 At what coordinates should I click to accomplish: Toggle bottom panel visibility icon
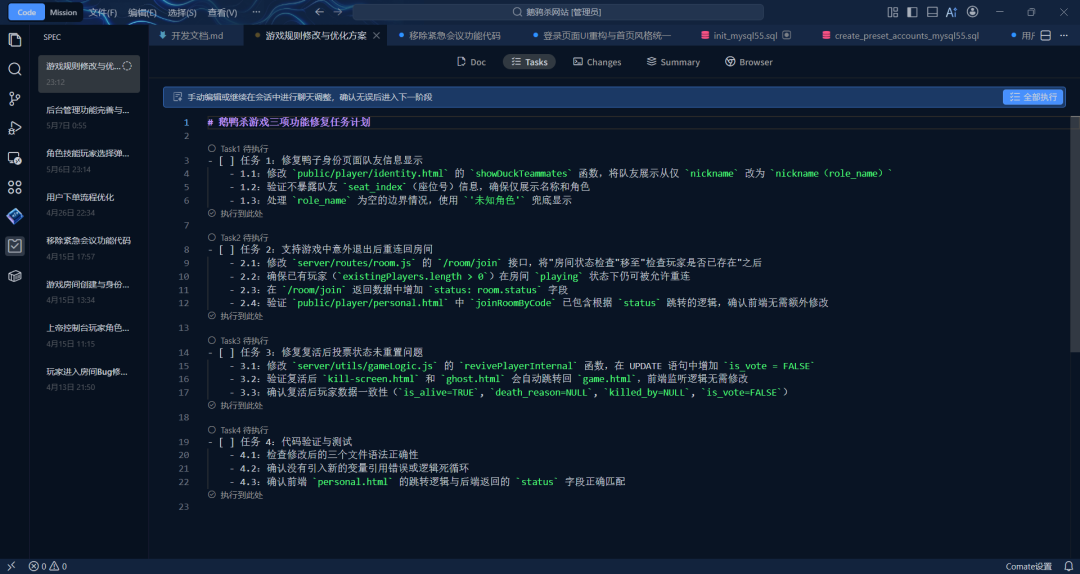(x=932, y=12)
